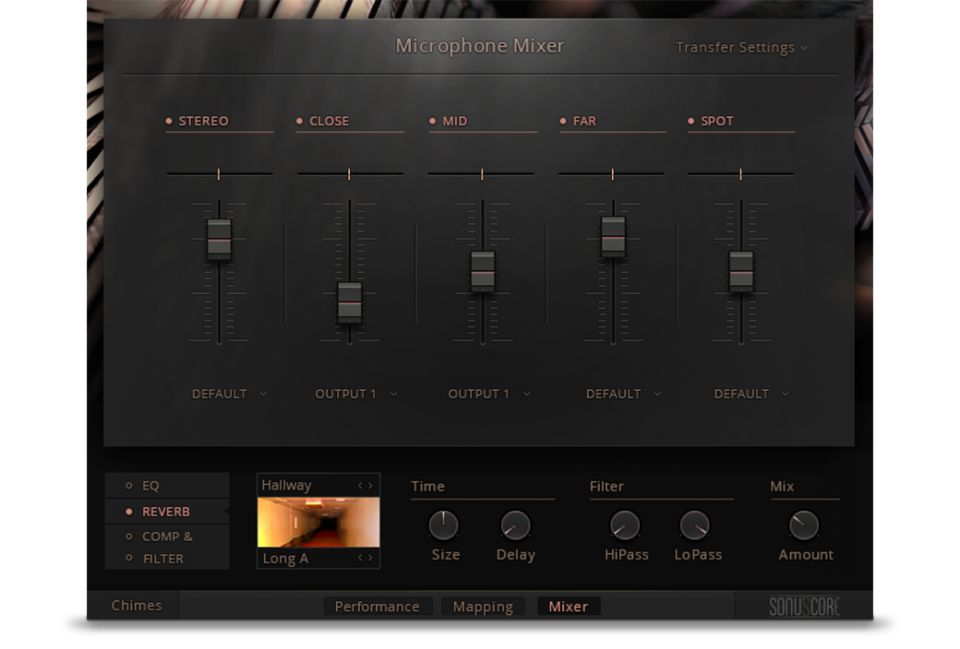Viewport: 960px width, 649px height.
Task: Click the Hallway reverb thumbnail image
Action: click(x=318, y=522)
